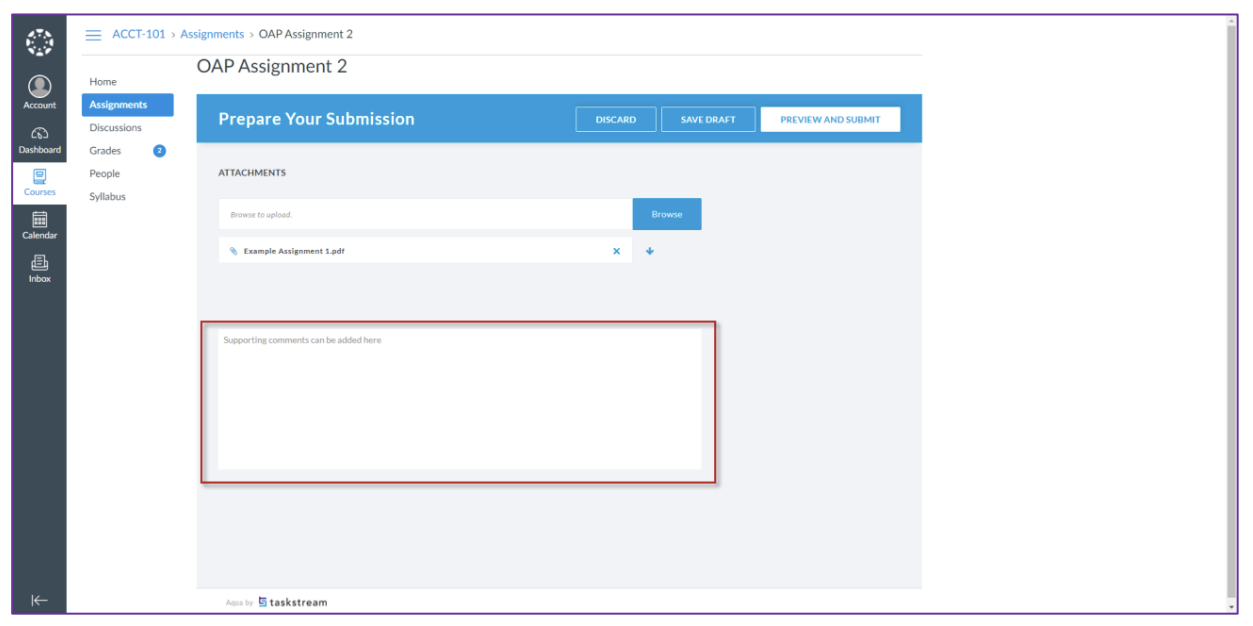Click the Discard button

tap(616, 119)
